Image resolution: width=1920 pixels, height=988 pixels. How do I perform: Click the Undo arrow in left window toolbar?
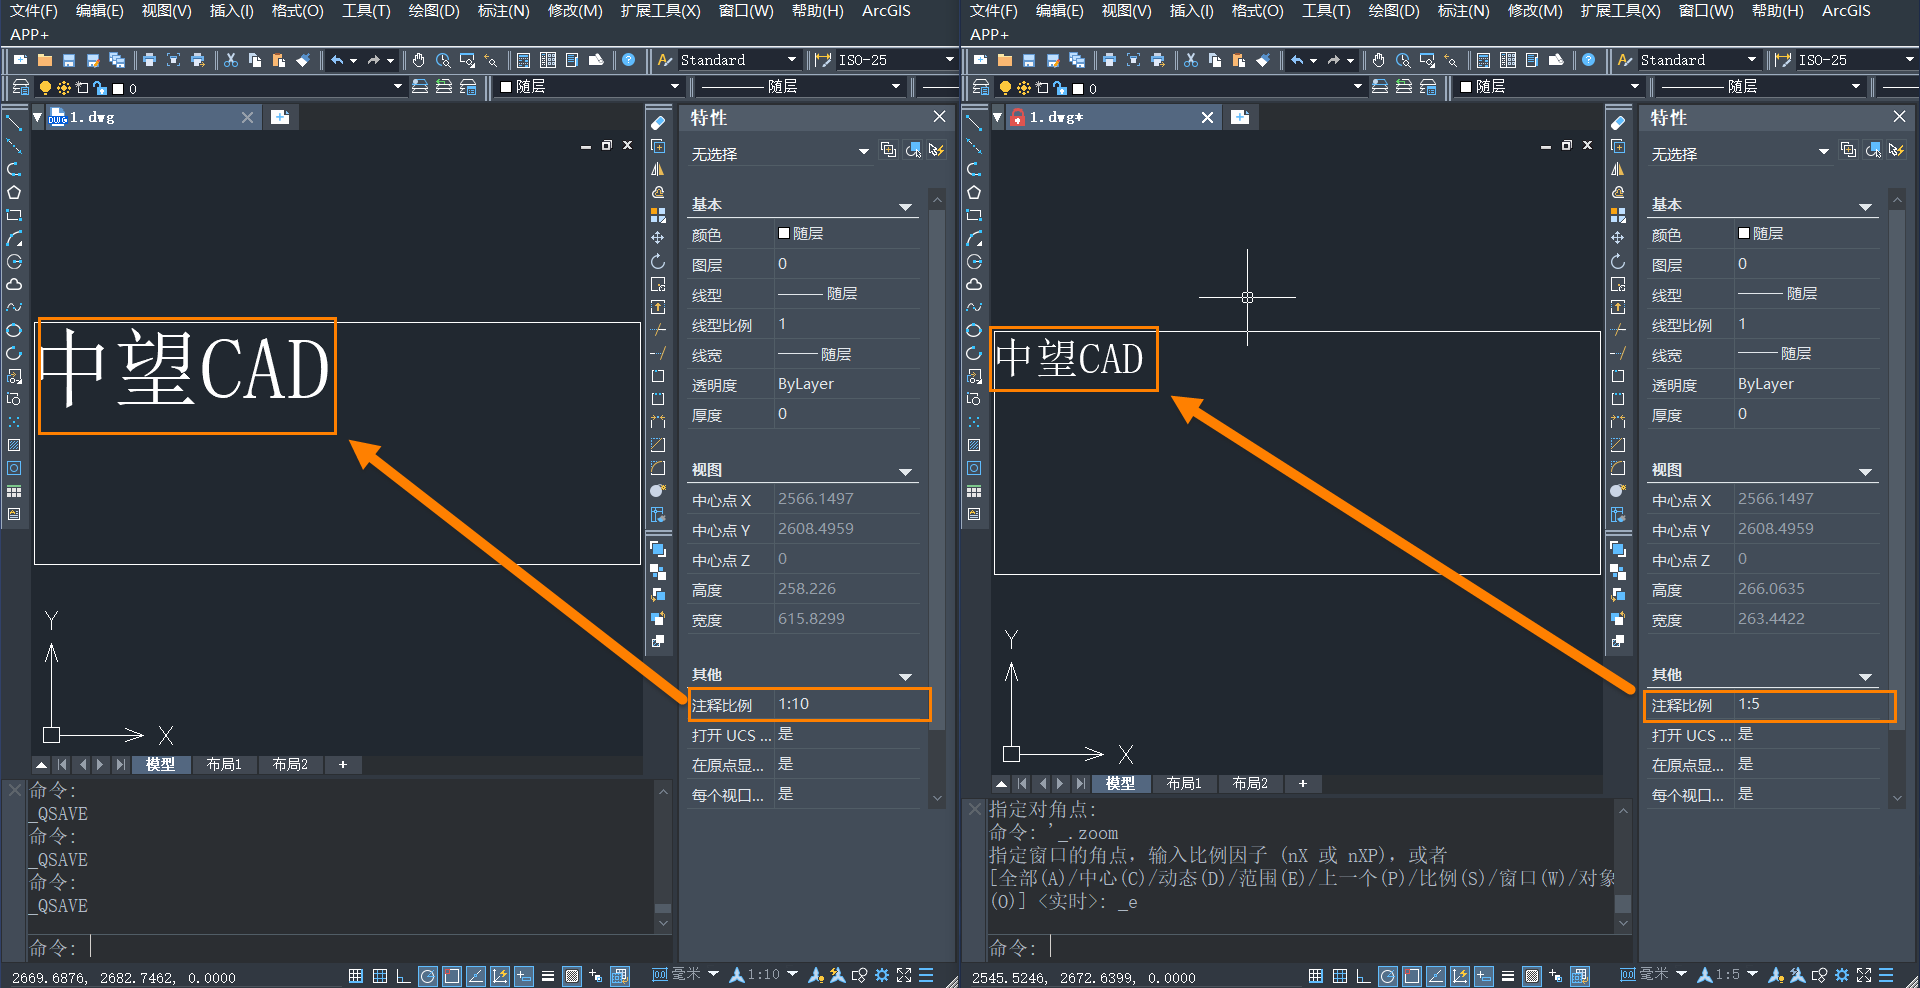[x=338, y=60]
